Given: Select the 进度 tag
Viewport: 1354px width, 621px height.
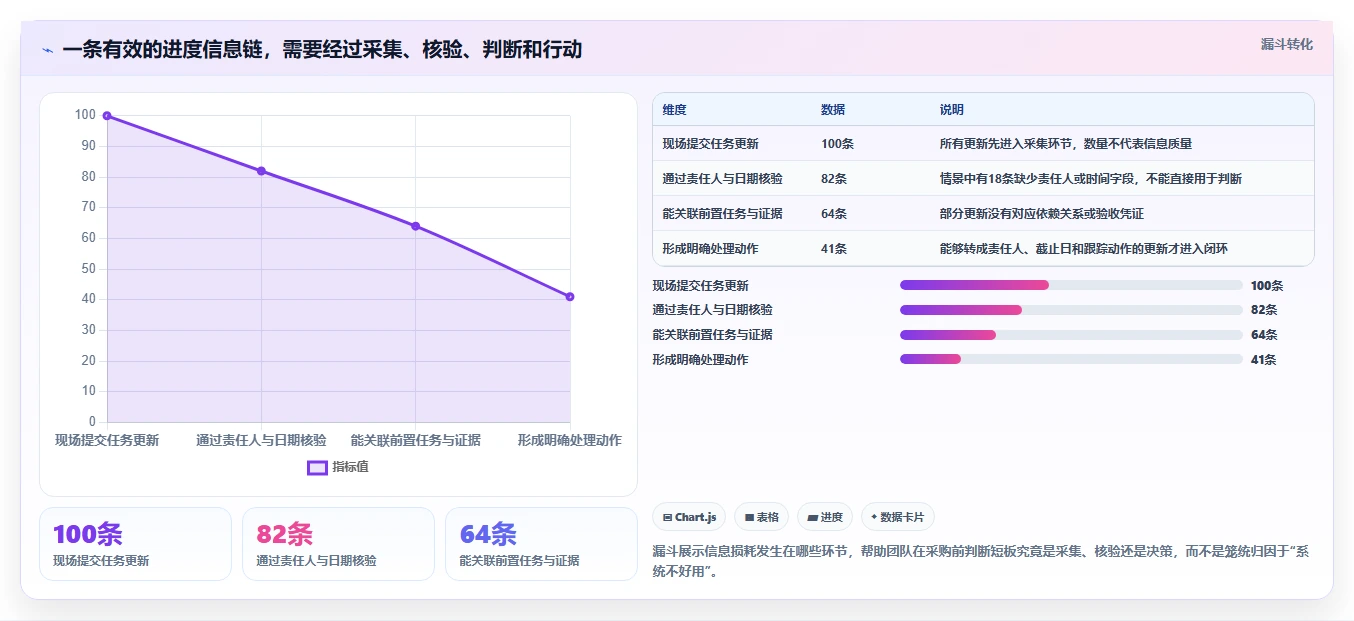Looking at the screenshot, I should tap(825, 517).
